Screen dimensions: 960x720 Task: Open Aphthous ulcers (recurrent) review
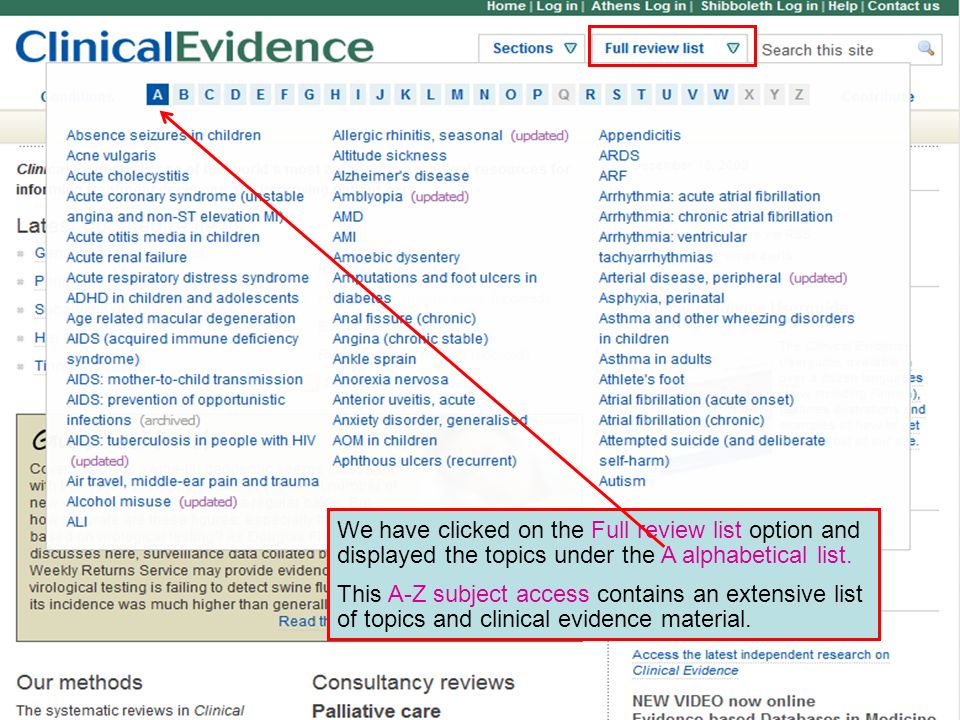(x=424, y=461)
